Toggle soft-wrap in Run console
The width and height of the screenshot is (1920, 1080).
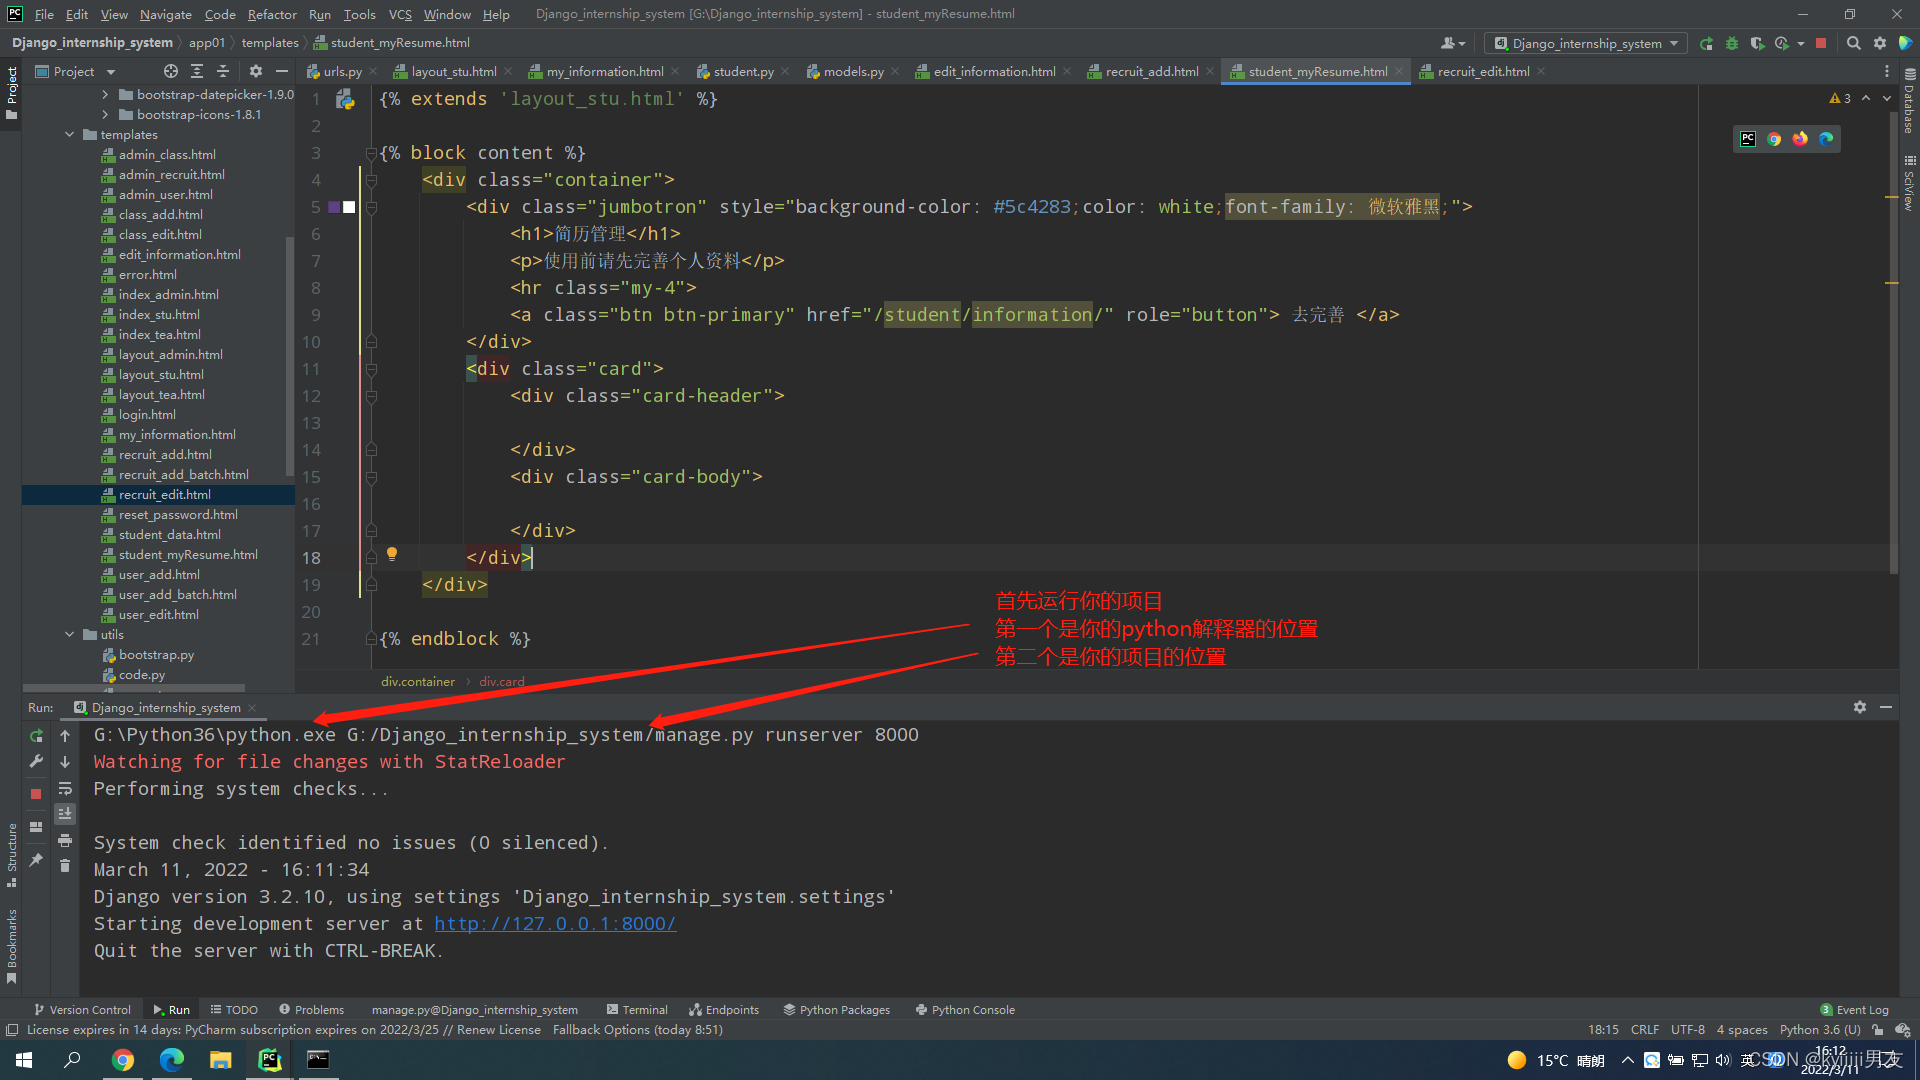click(65, 789)
